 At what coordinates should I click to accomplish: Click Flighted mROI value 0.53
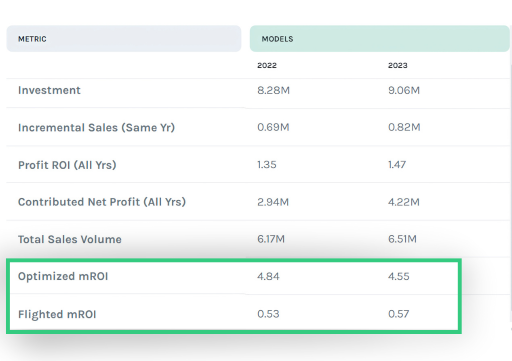pyautogui.click(x=268, y=314)
